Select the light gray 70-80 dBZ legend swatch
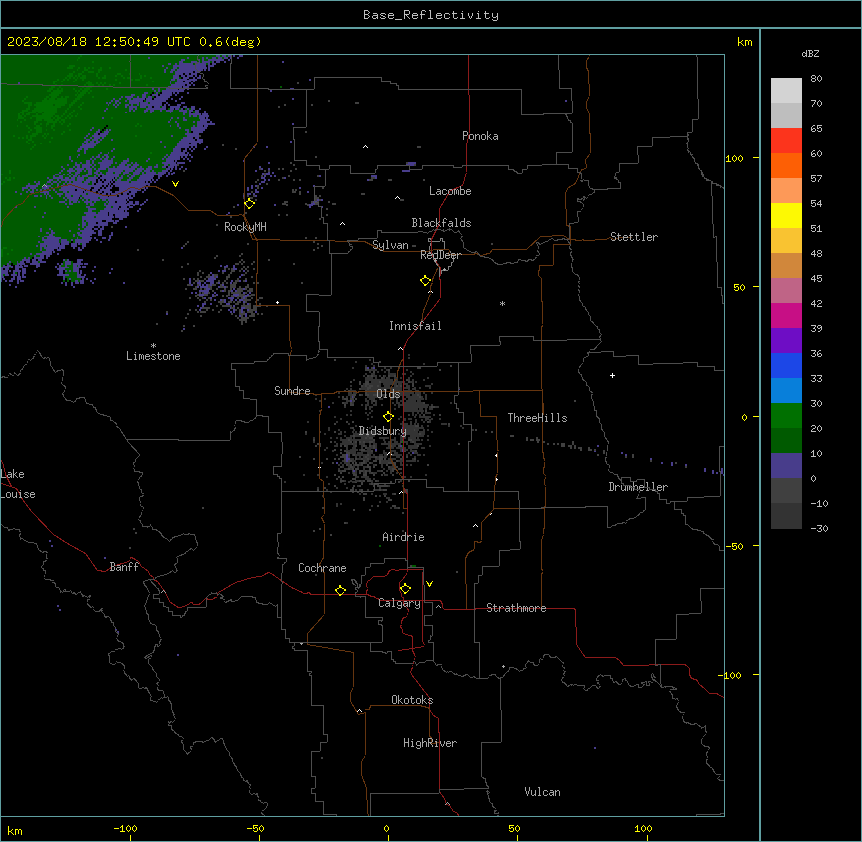Image resolution: width=862 pixels, height=842 pixels. coord(786,91)
